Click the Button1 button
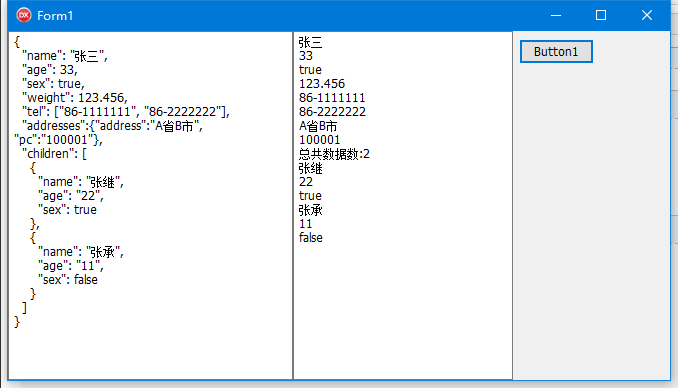Screen dimensions: 678x388 (x=556, y=51)
